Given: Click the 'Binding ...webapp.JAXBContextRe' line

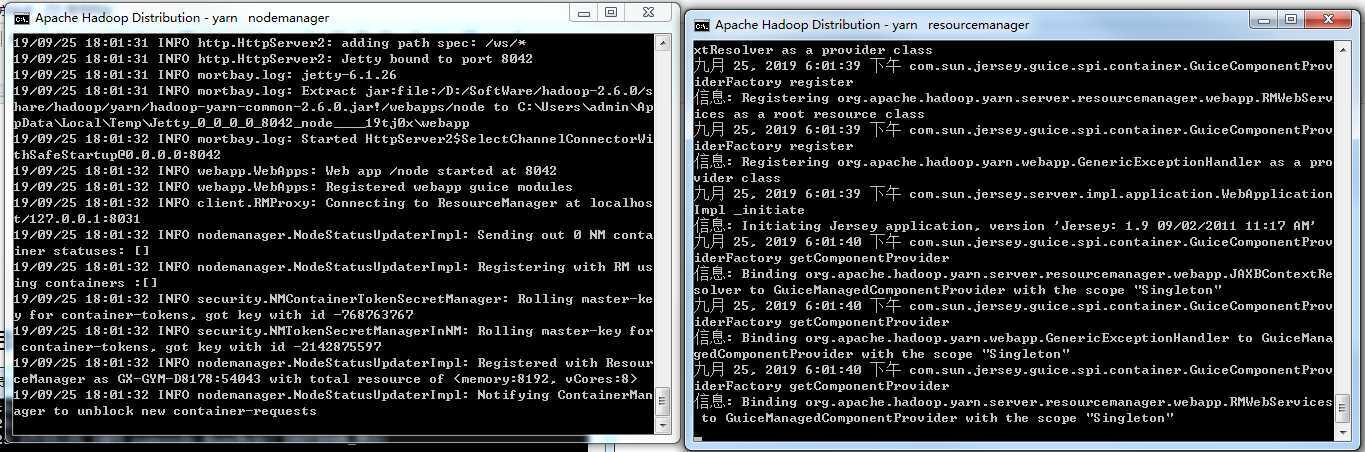Looking at the screenshot, I should click(1013, 273).
